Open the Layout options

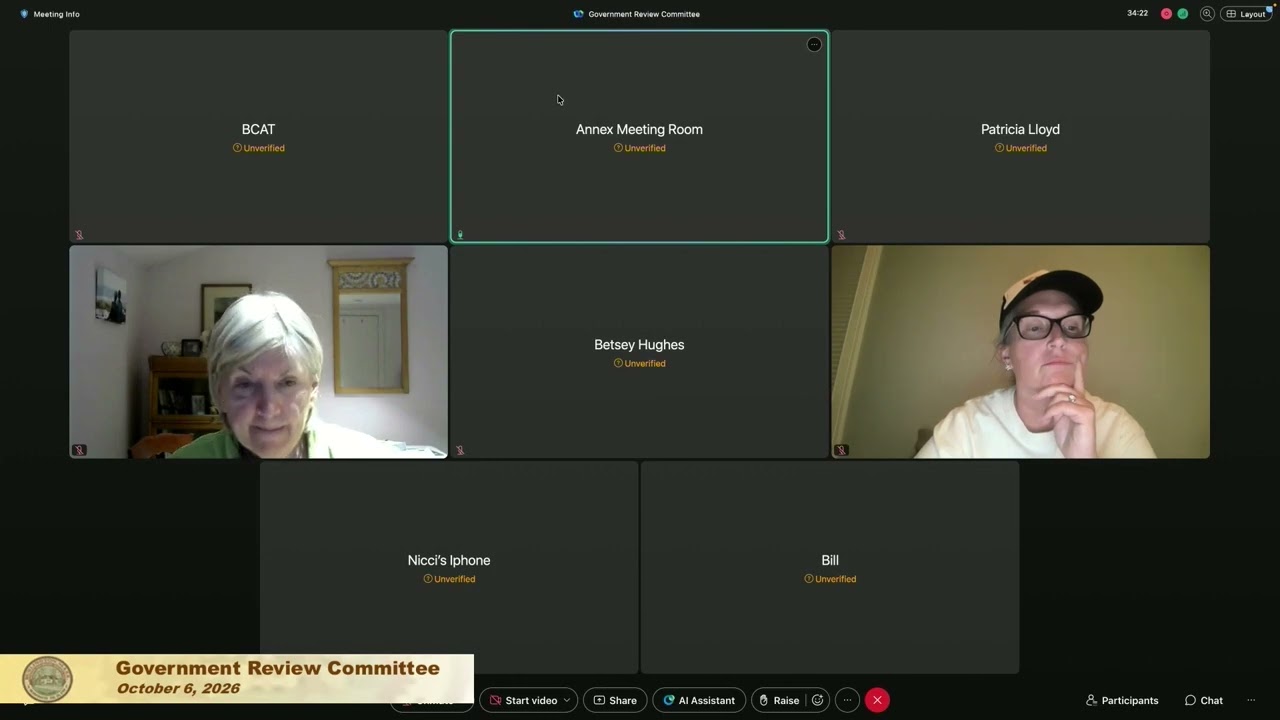pos(1246,14)
